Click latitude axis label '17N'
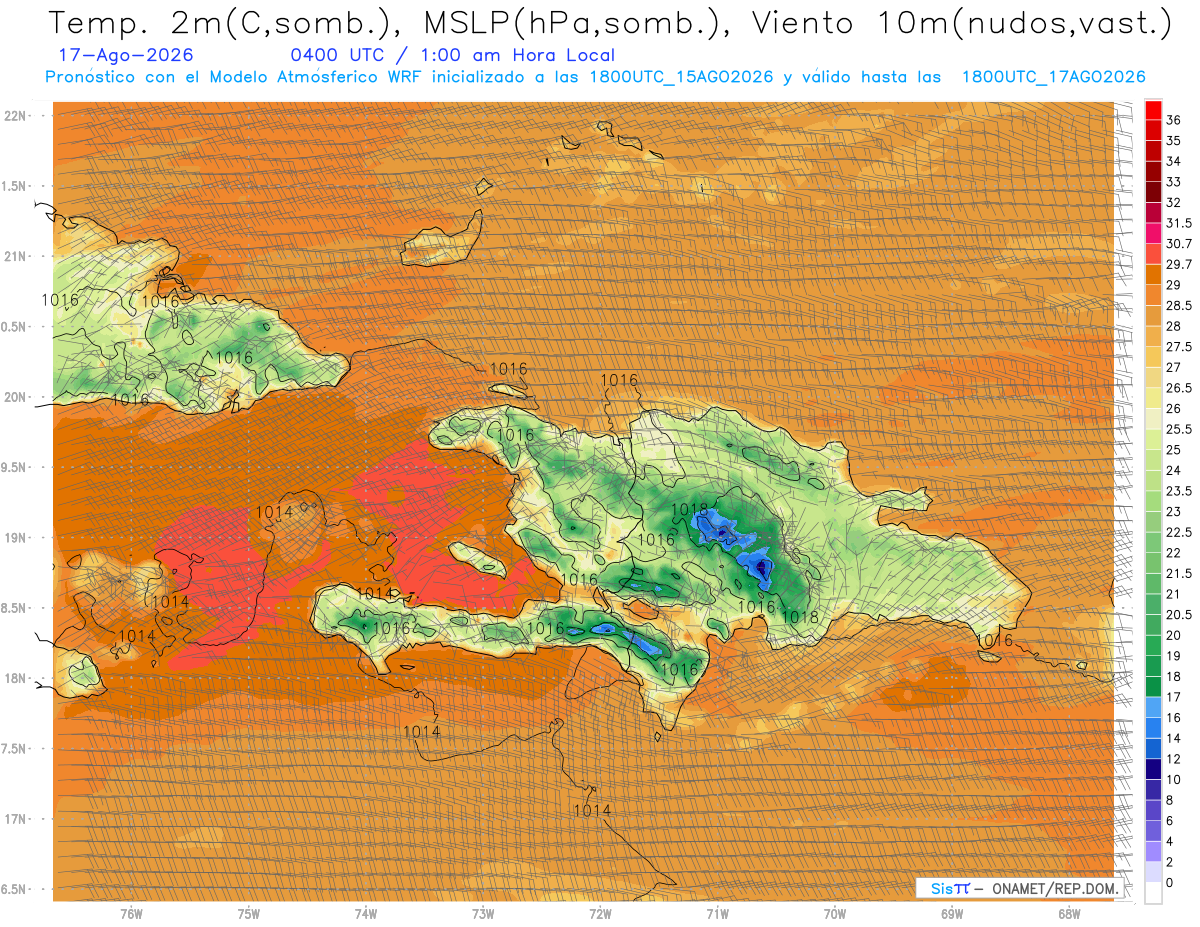Screen dimensions: 1200x927 [17, 819]
